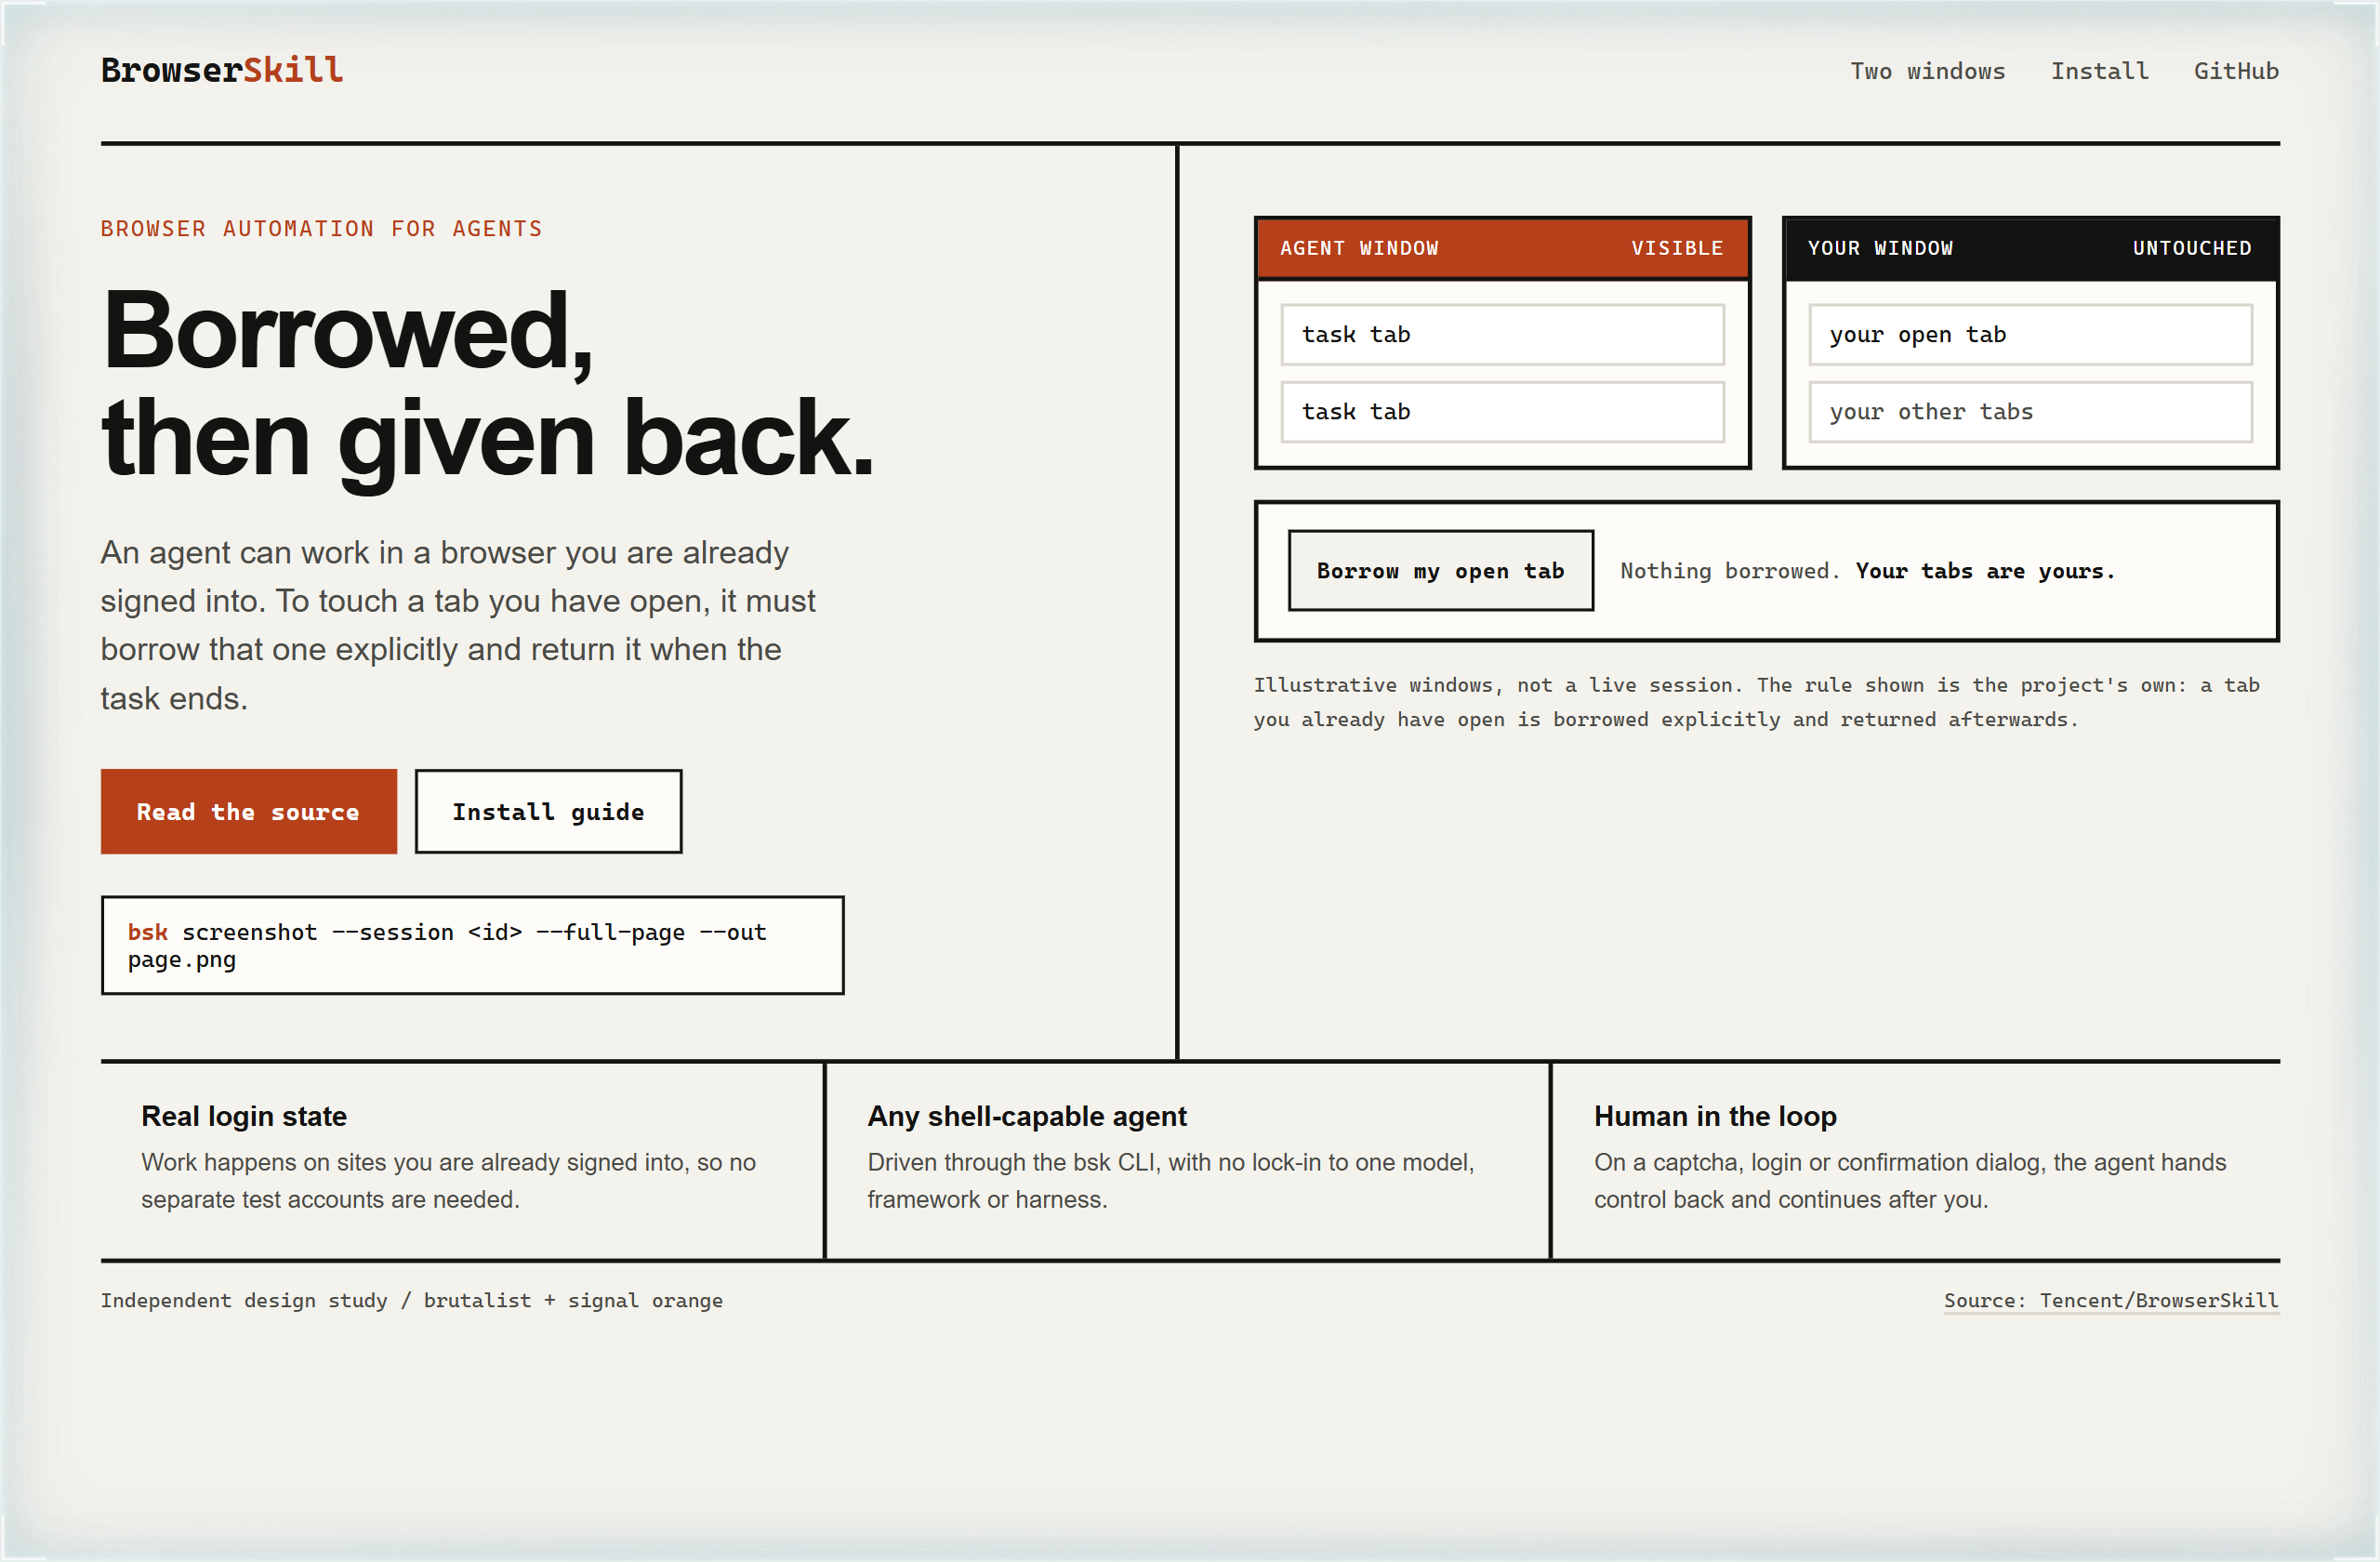Visit the GitHub nav link

click(2236, 71)
